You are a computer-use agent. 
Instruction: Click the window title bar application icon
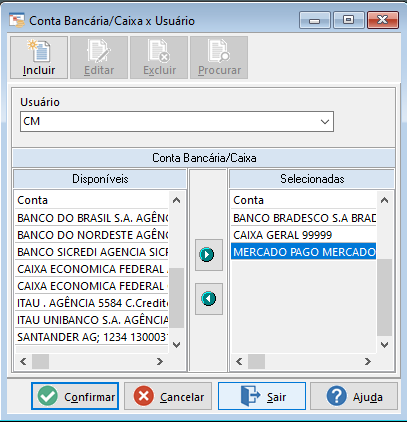[17, 21]
